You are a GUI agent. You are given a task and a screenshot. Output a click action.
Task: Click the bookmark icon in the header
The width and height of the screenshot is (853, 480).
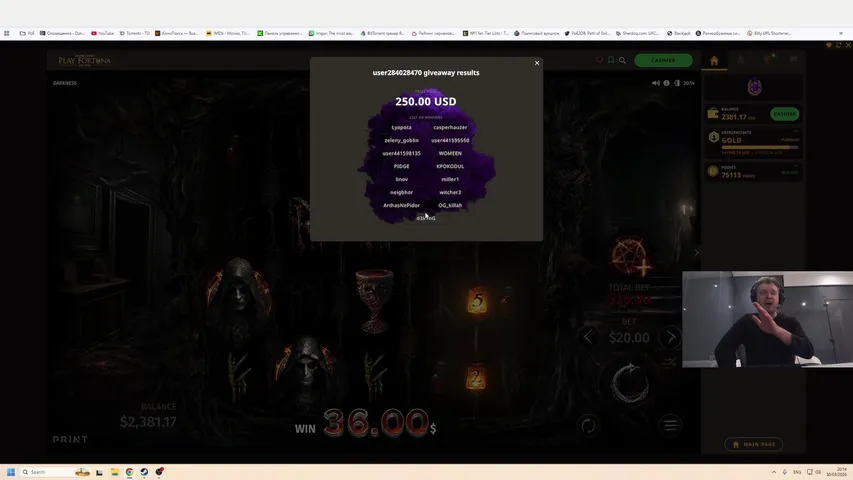coord(611,60)
